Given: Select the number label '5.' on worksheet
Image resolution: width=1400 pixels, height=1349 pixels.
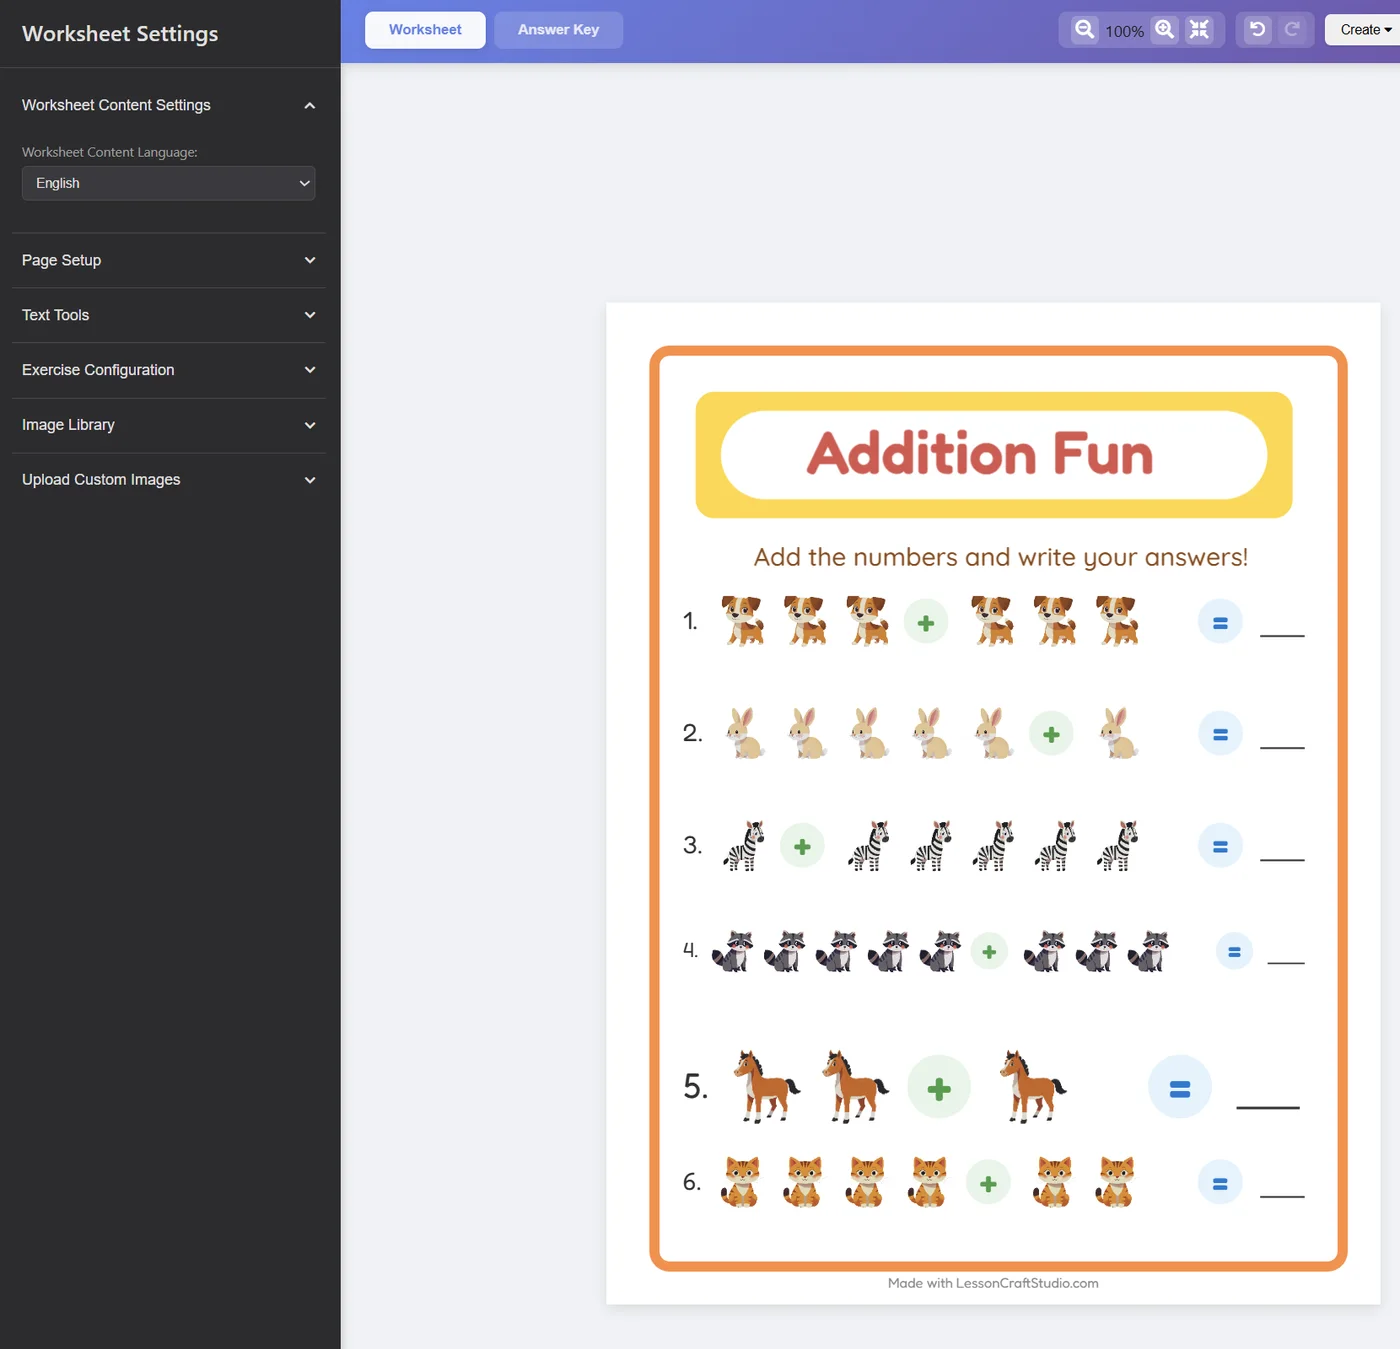Looking at the screenshot, I should pos(696,1087).
